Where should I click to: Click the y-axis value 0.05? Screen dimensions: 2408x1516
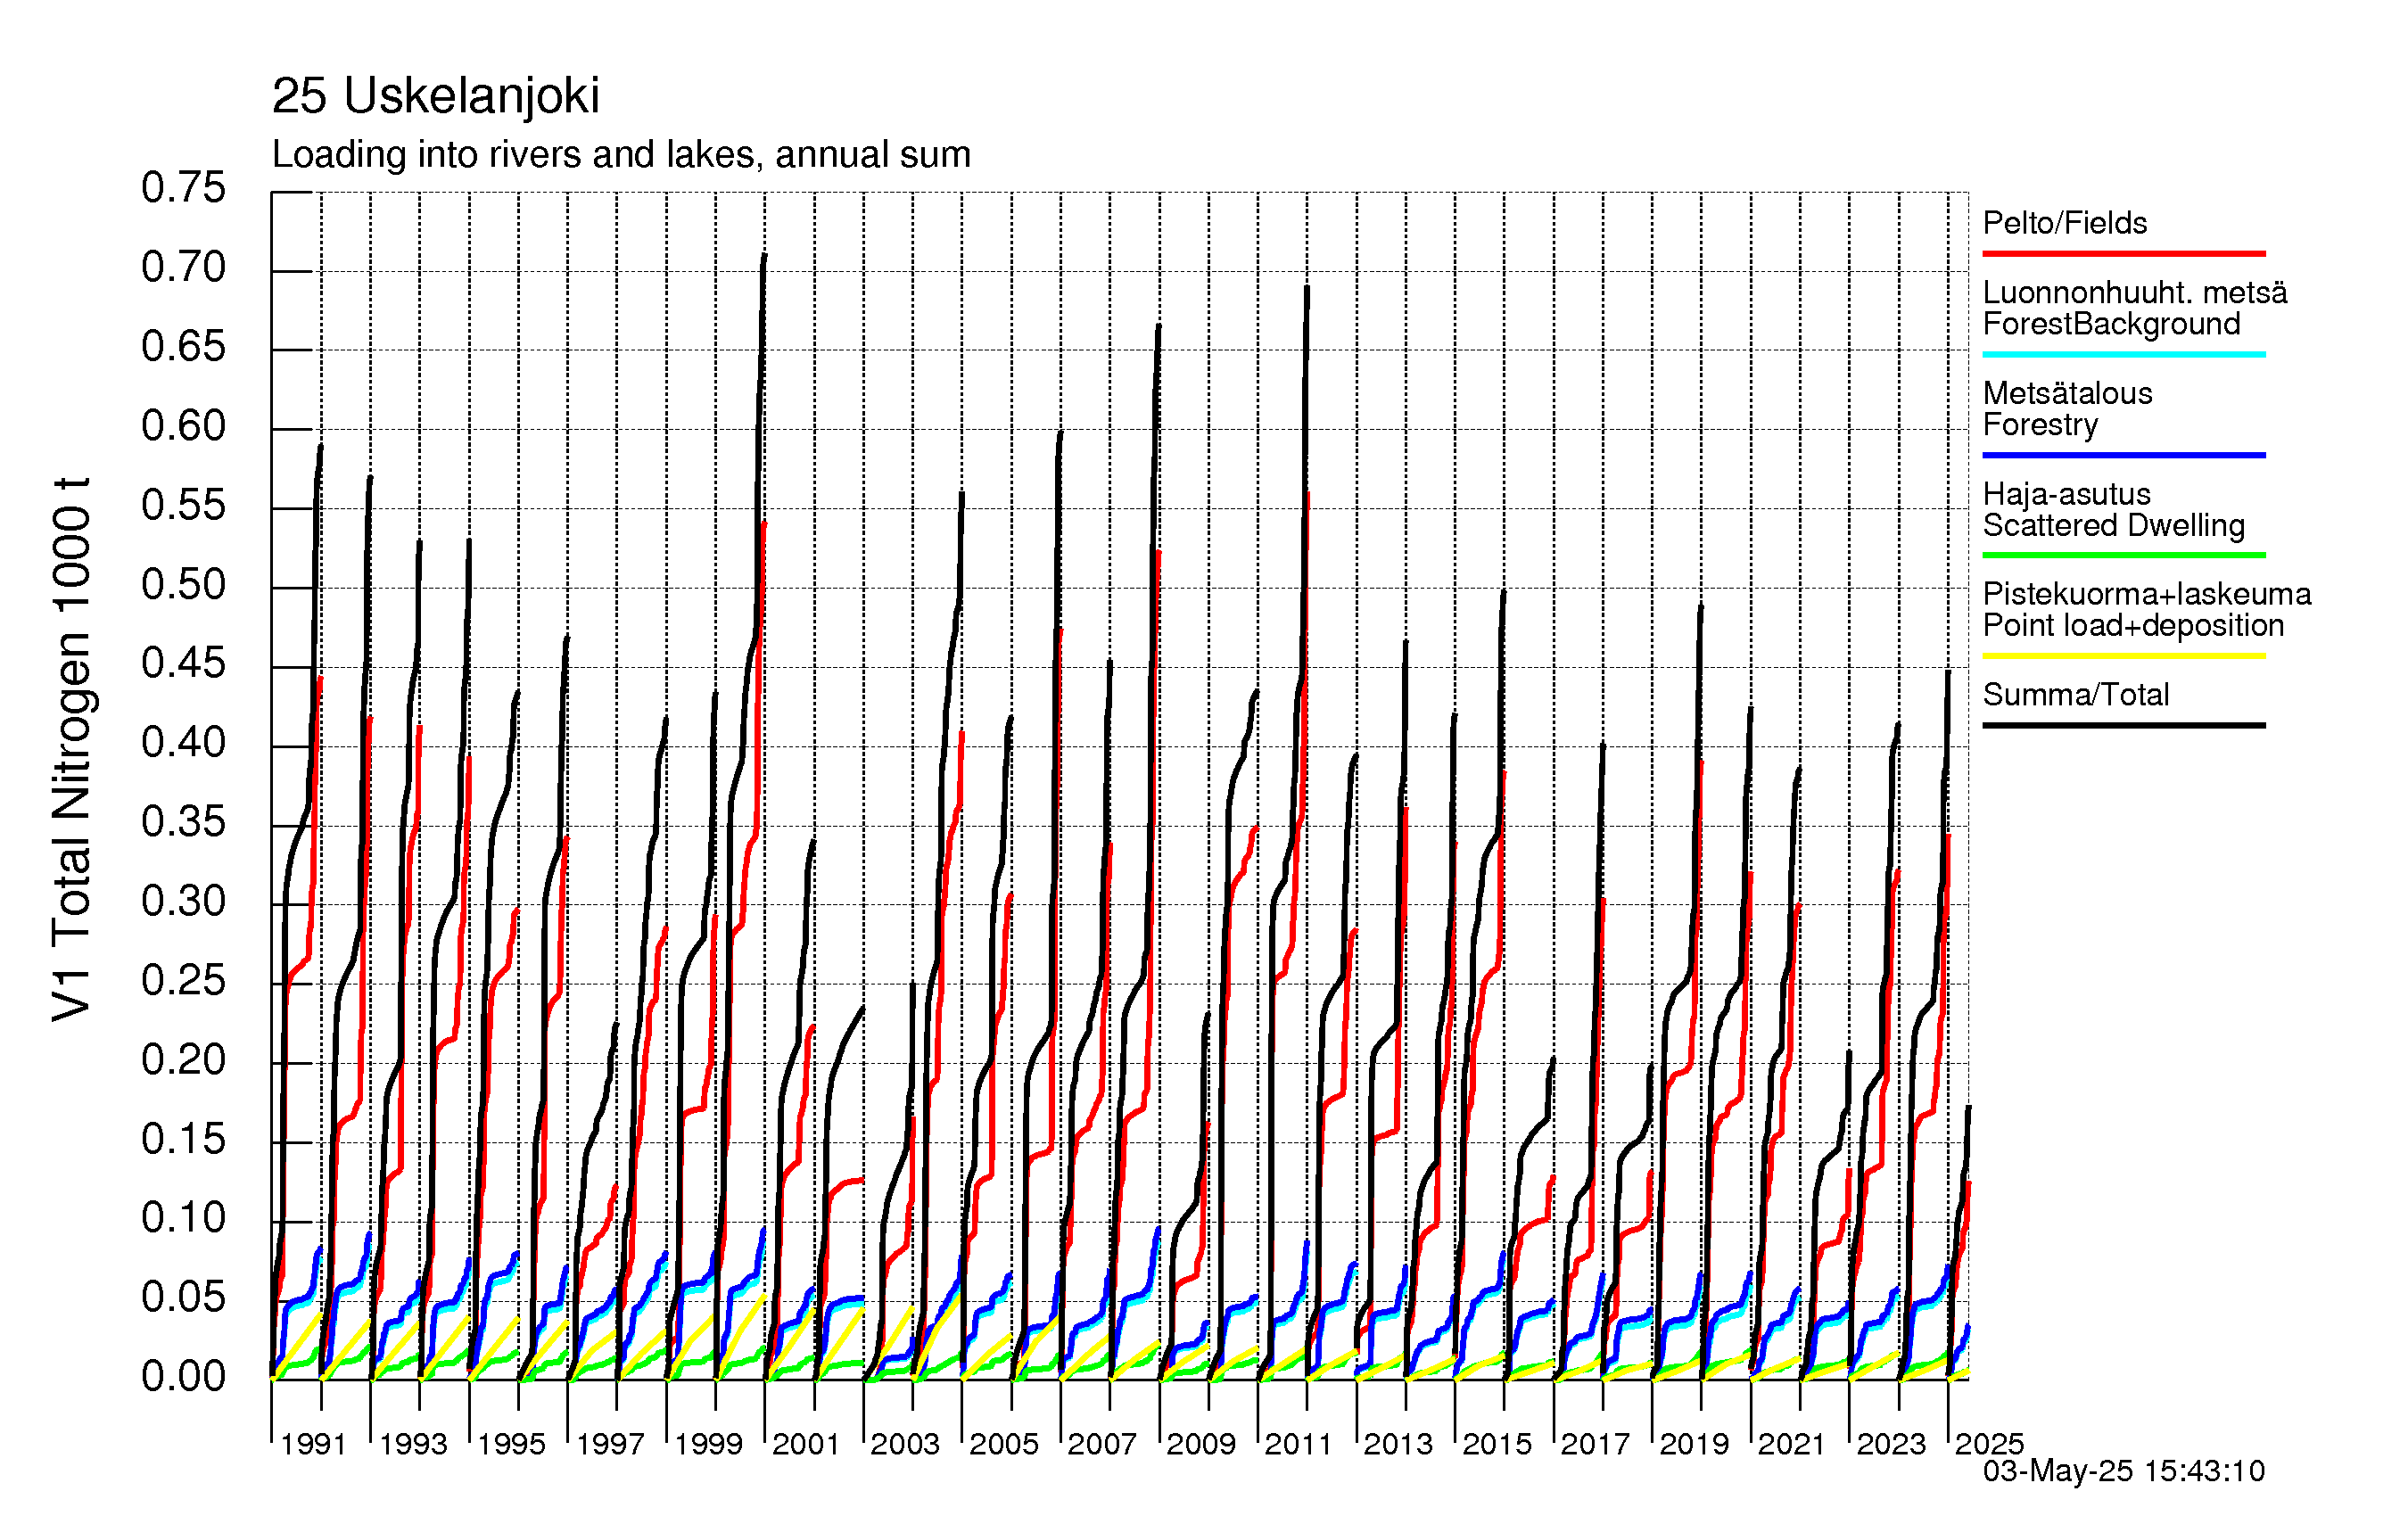click(183, 1297)
